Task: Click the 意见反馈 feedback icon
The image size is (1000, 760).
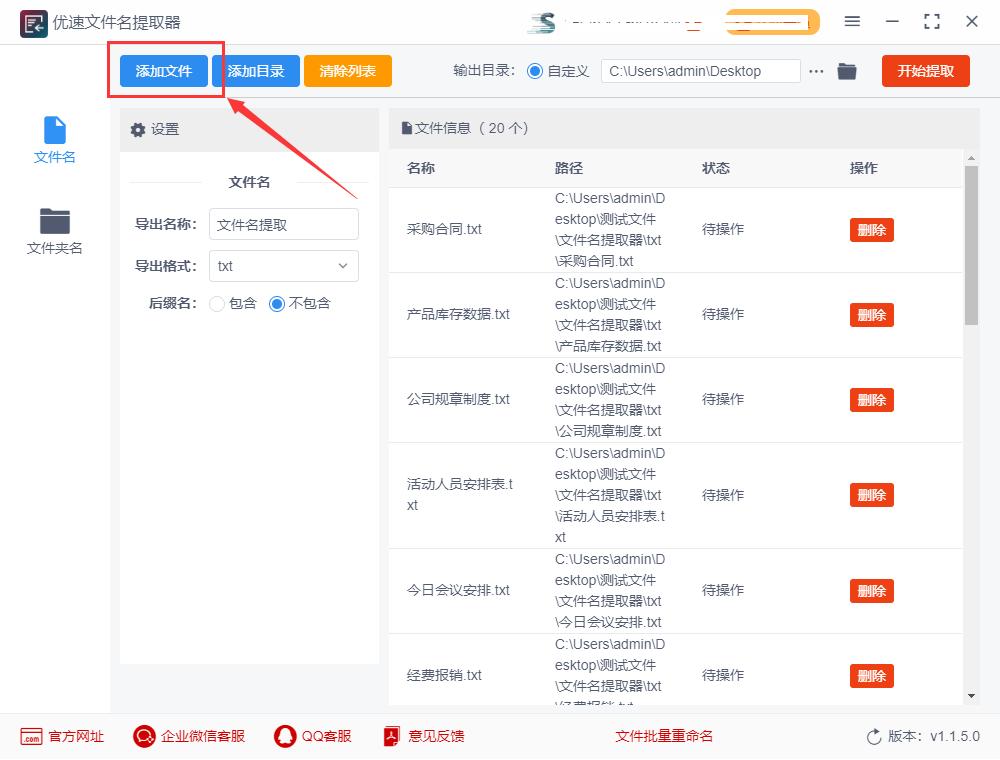Action: pos(392,736)
